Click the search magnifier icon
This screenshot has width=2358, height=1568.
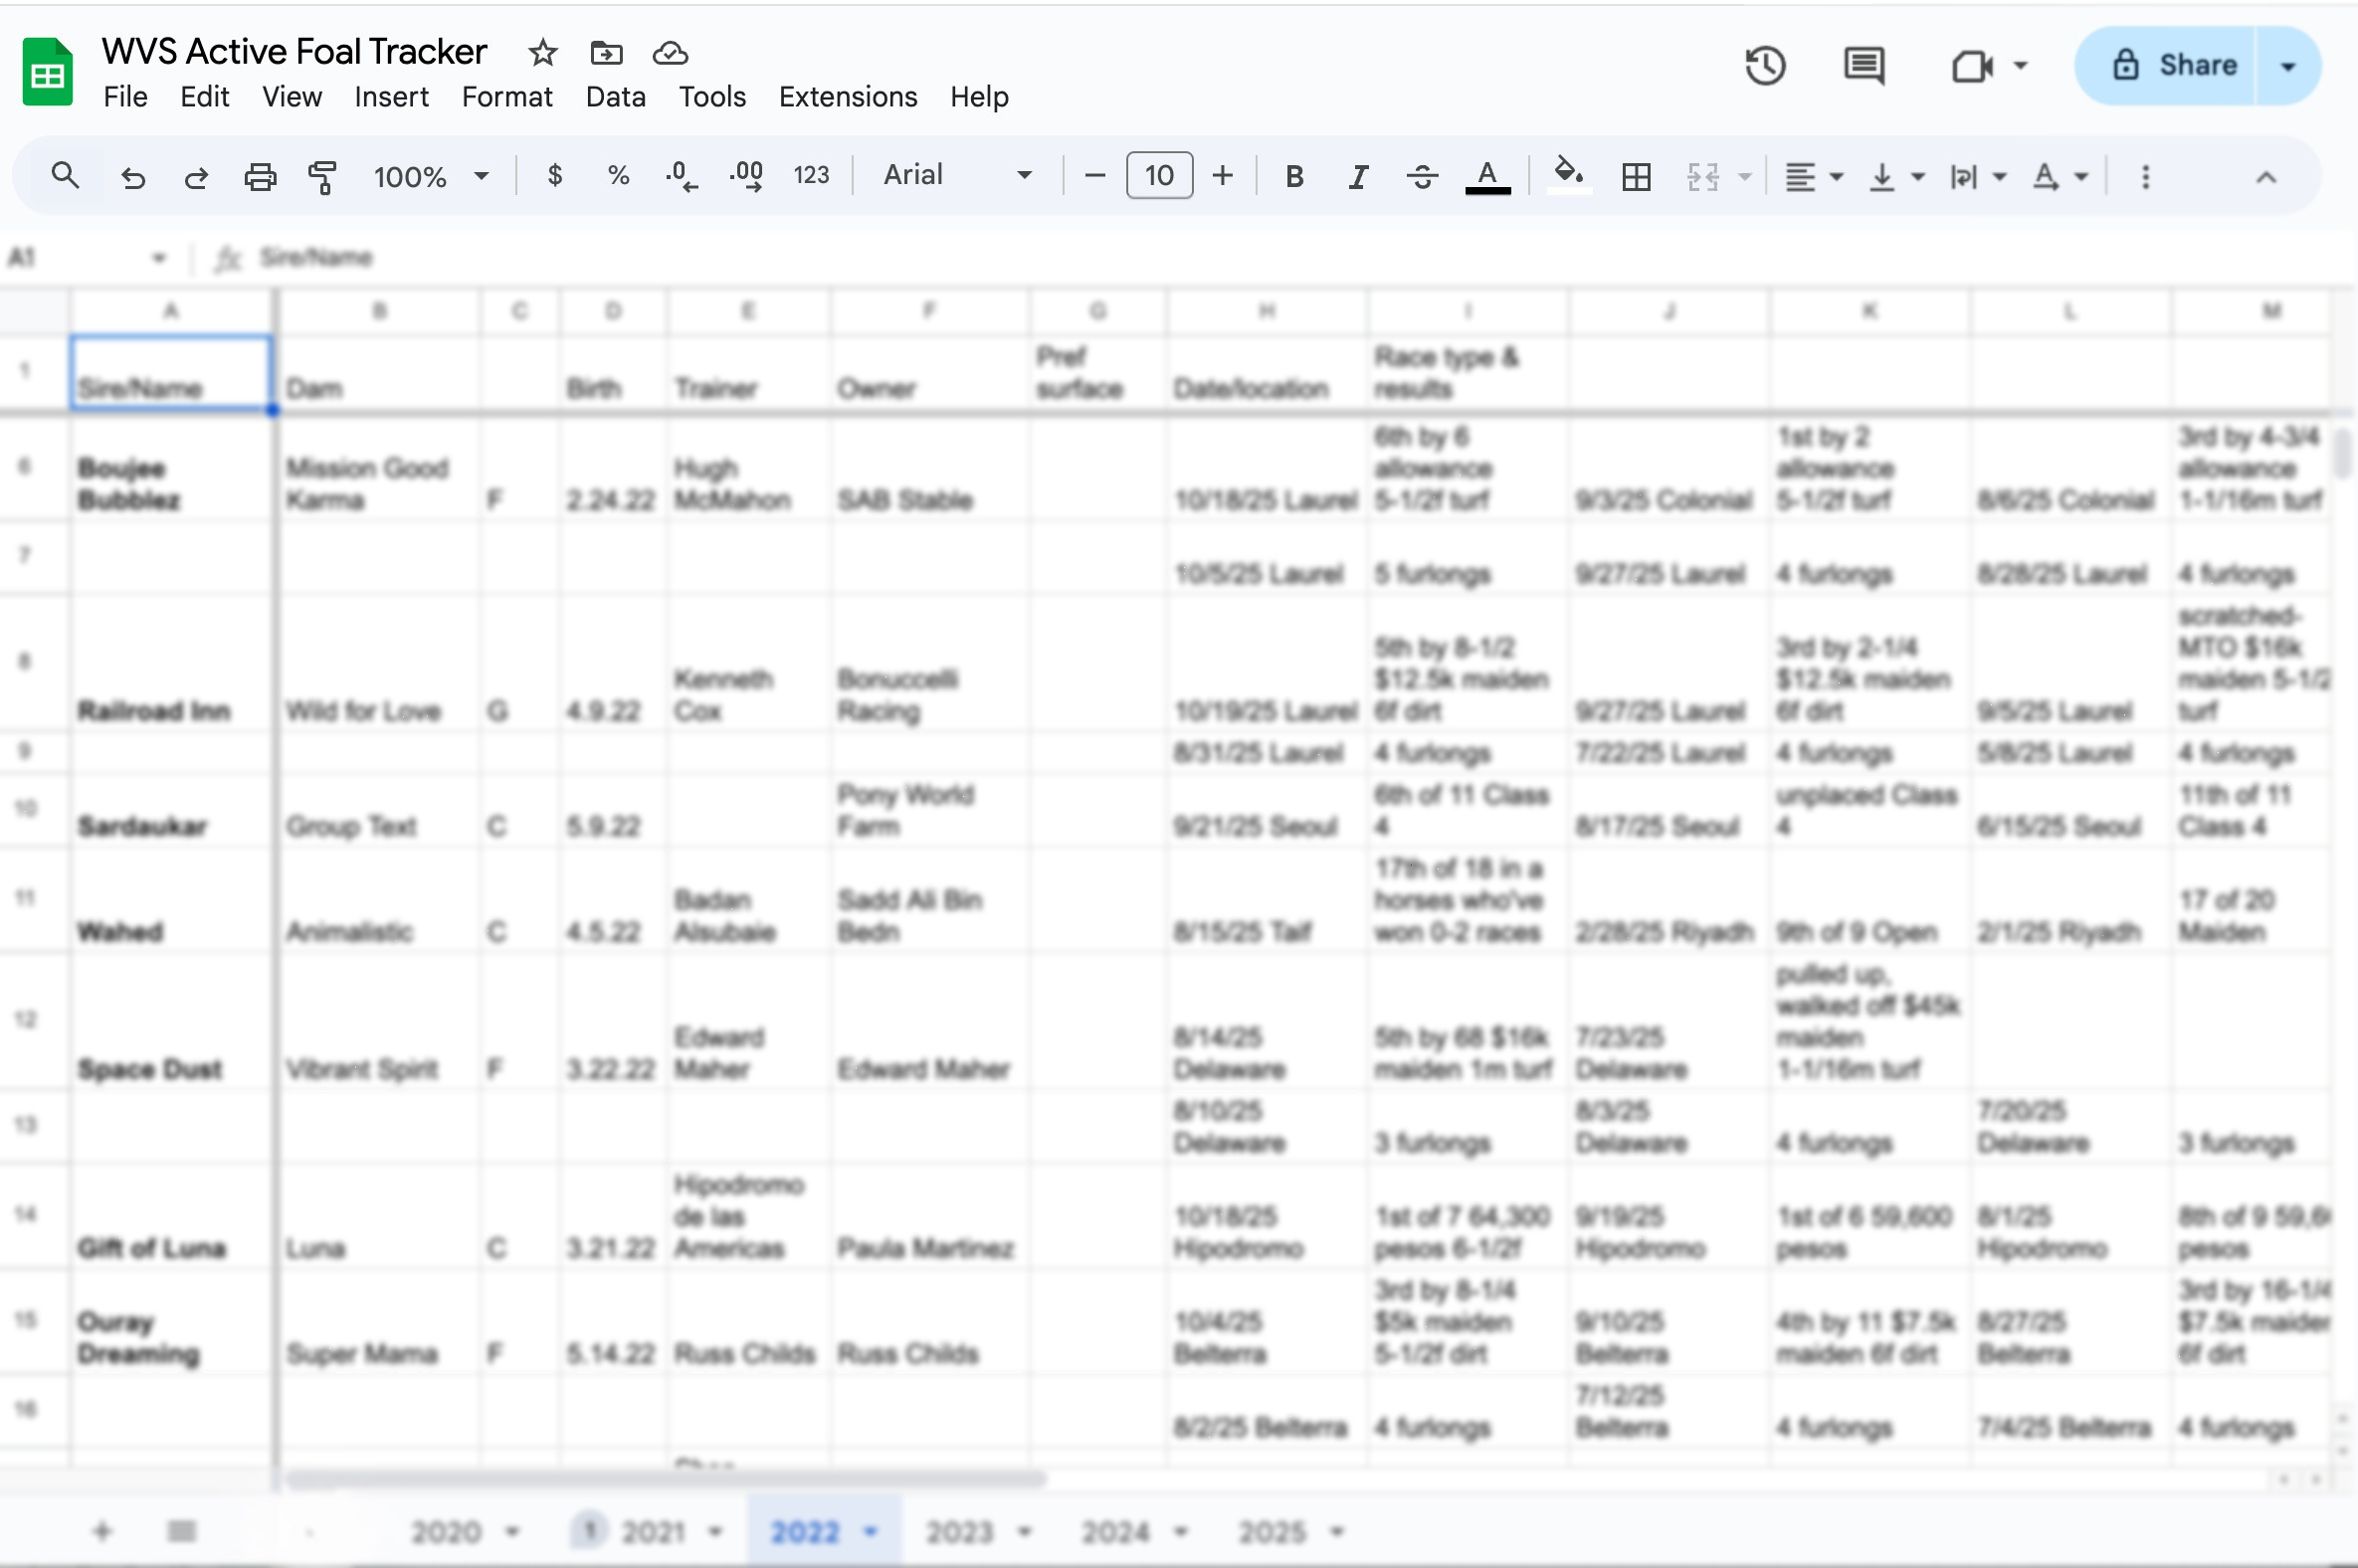point(66,176)
